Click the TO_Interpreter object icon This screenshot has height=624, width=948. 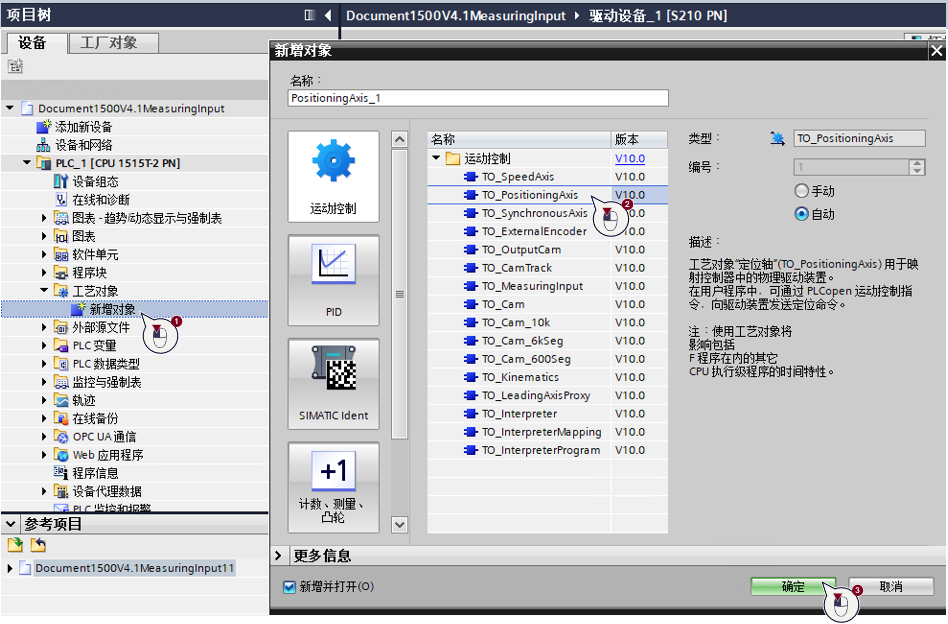[x=470, y=414]
